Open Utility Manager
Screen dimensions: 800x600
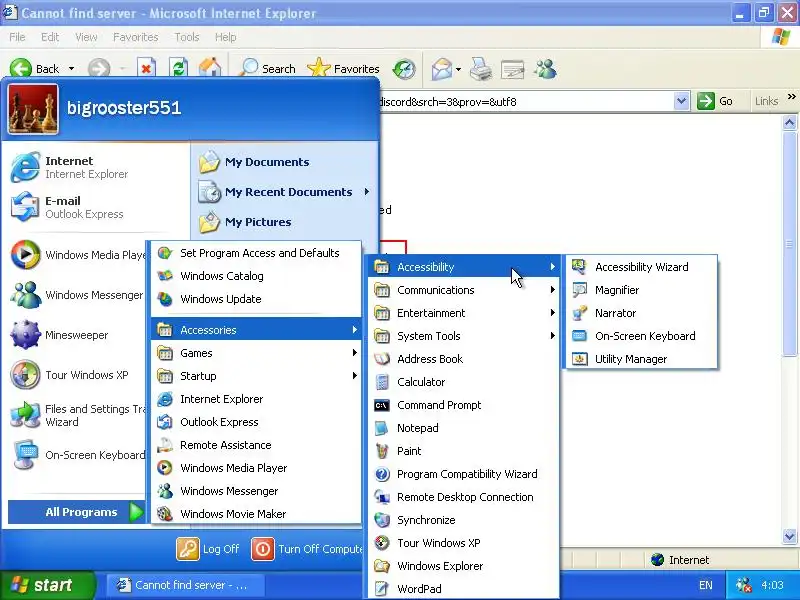pyautogui.click(x=641, y=359)
